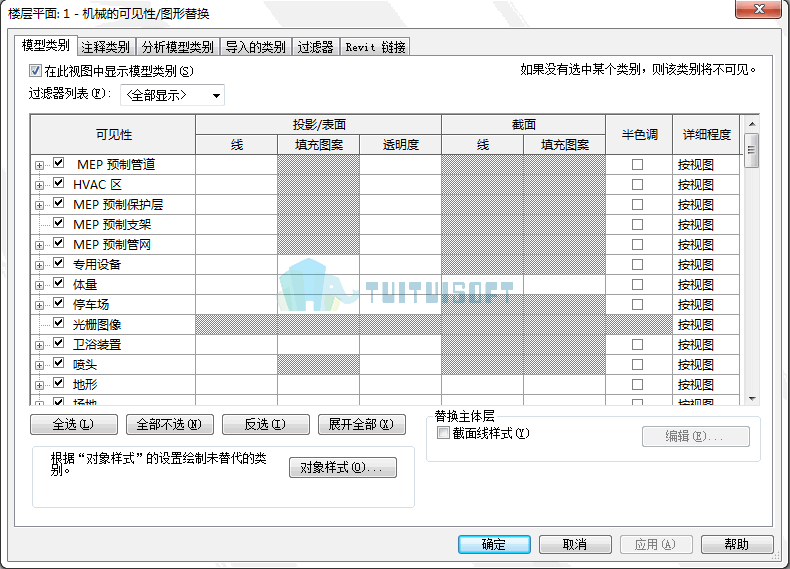
Task: Expand the 停车场 category
Action: click(x=39, y=305)
